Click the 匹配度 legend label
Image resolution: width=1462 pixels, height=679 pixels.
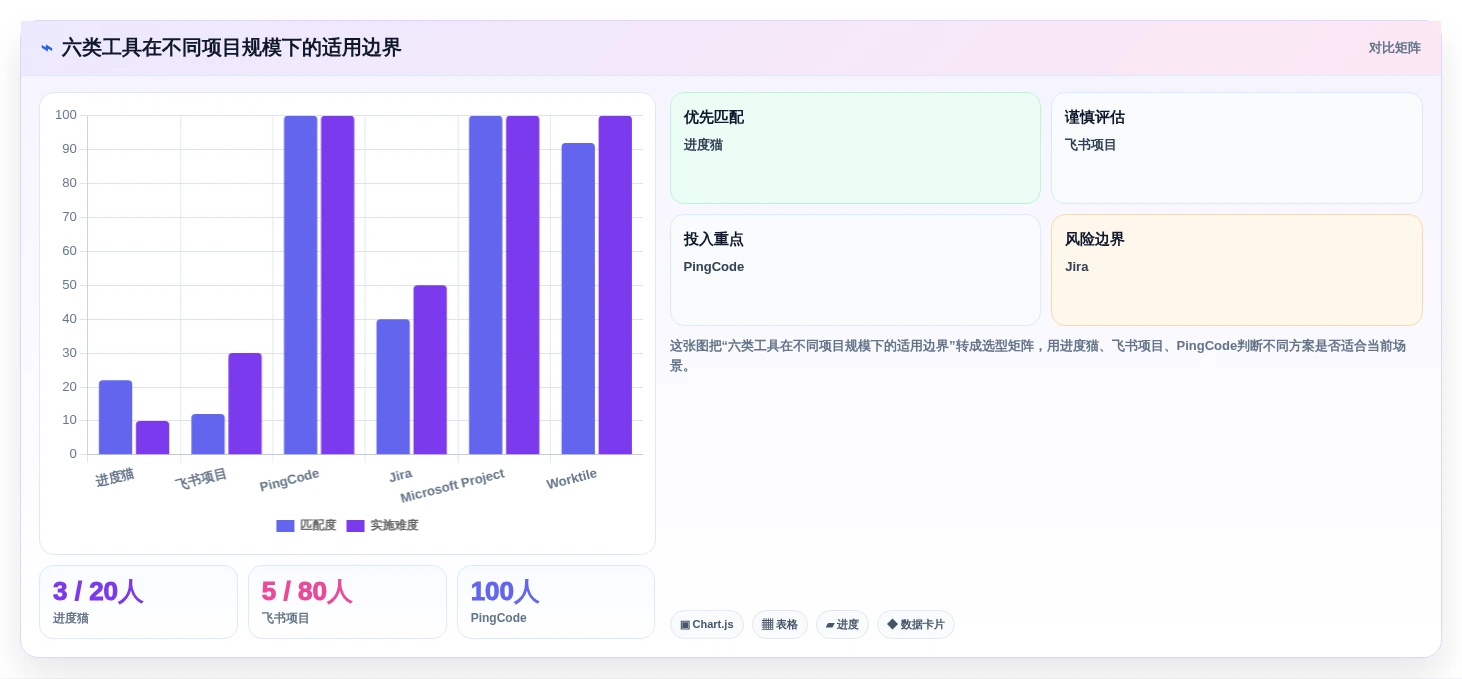point(318,526)
